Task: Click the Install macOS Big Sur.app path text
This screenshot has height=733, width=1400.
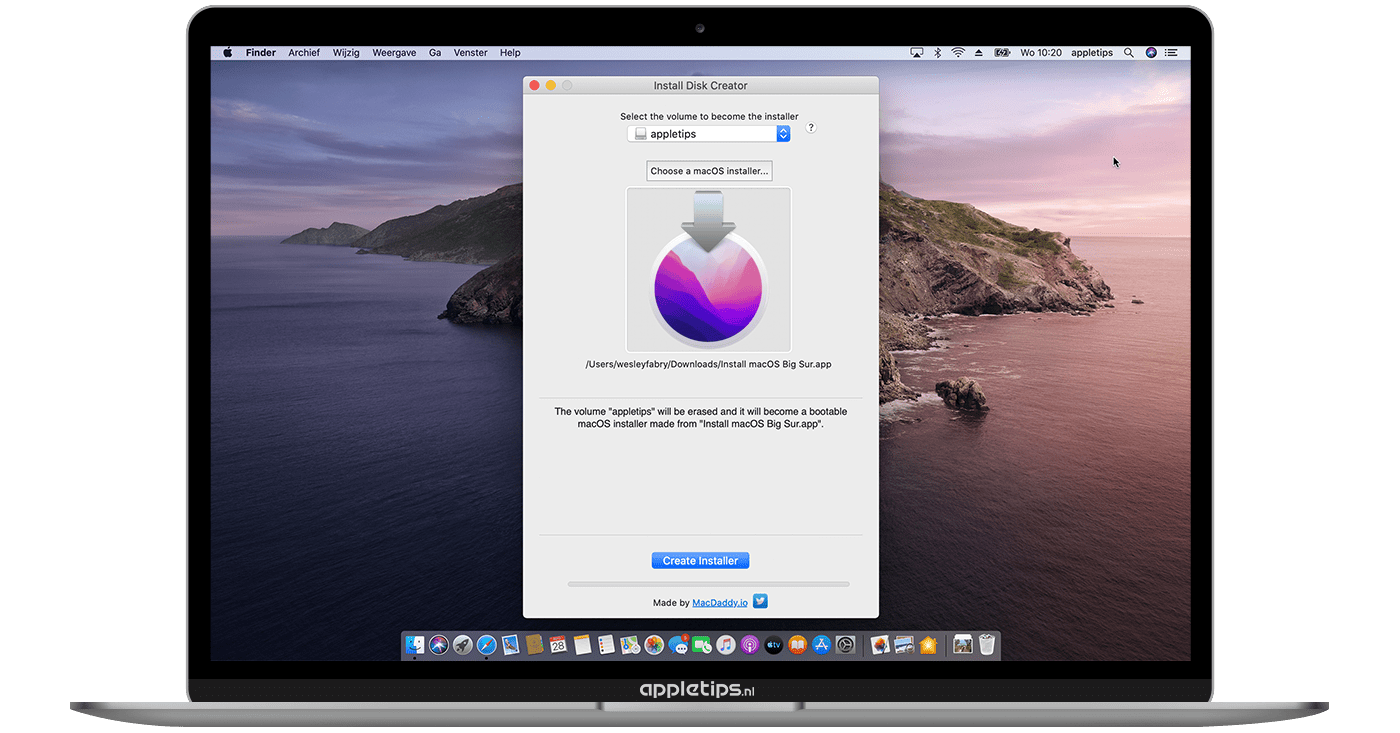Action: click(x=708, y=364)
